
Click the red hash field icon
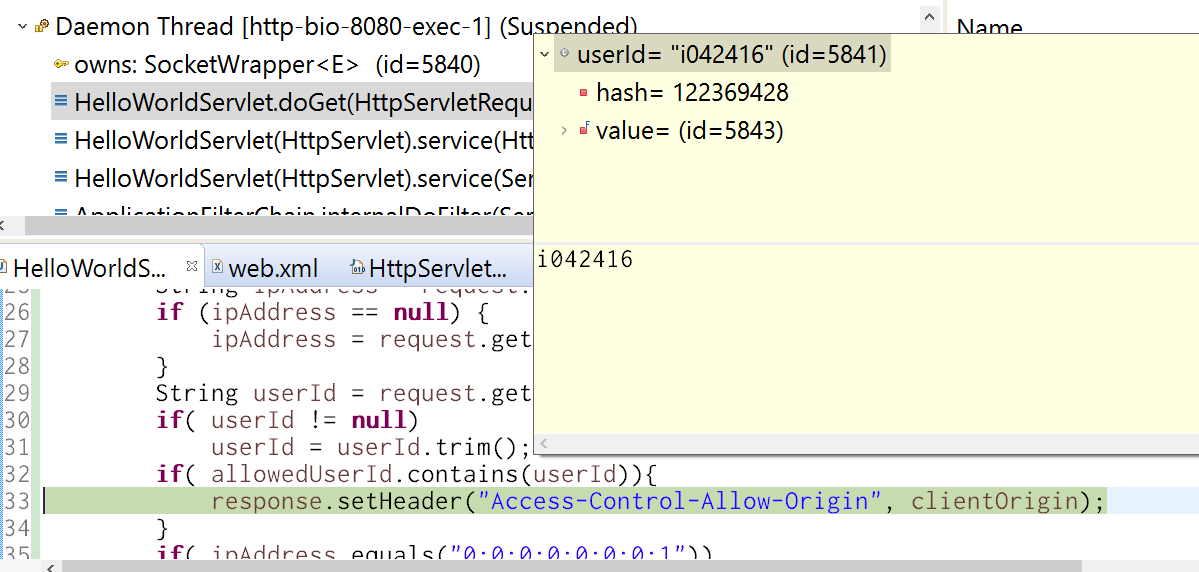click(x=583, y=93)
